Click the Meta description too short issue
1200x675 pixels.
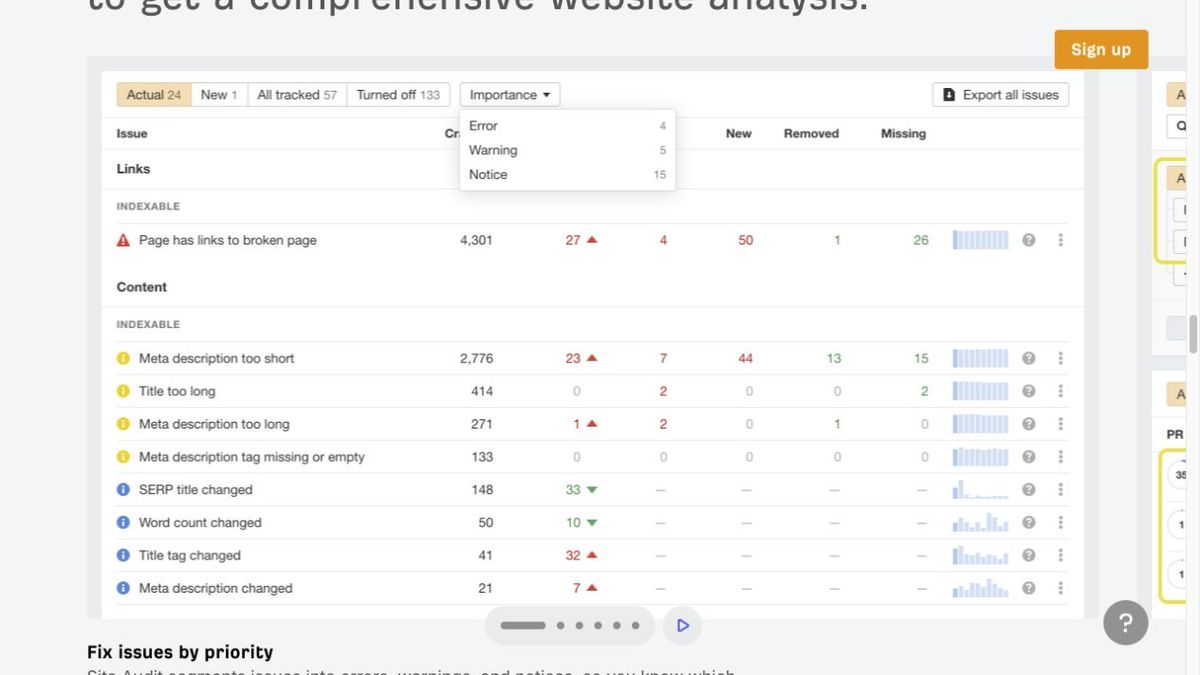click(x=217, y=358)
